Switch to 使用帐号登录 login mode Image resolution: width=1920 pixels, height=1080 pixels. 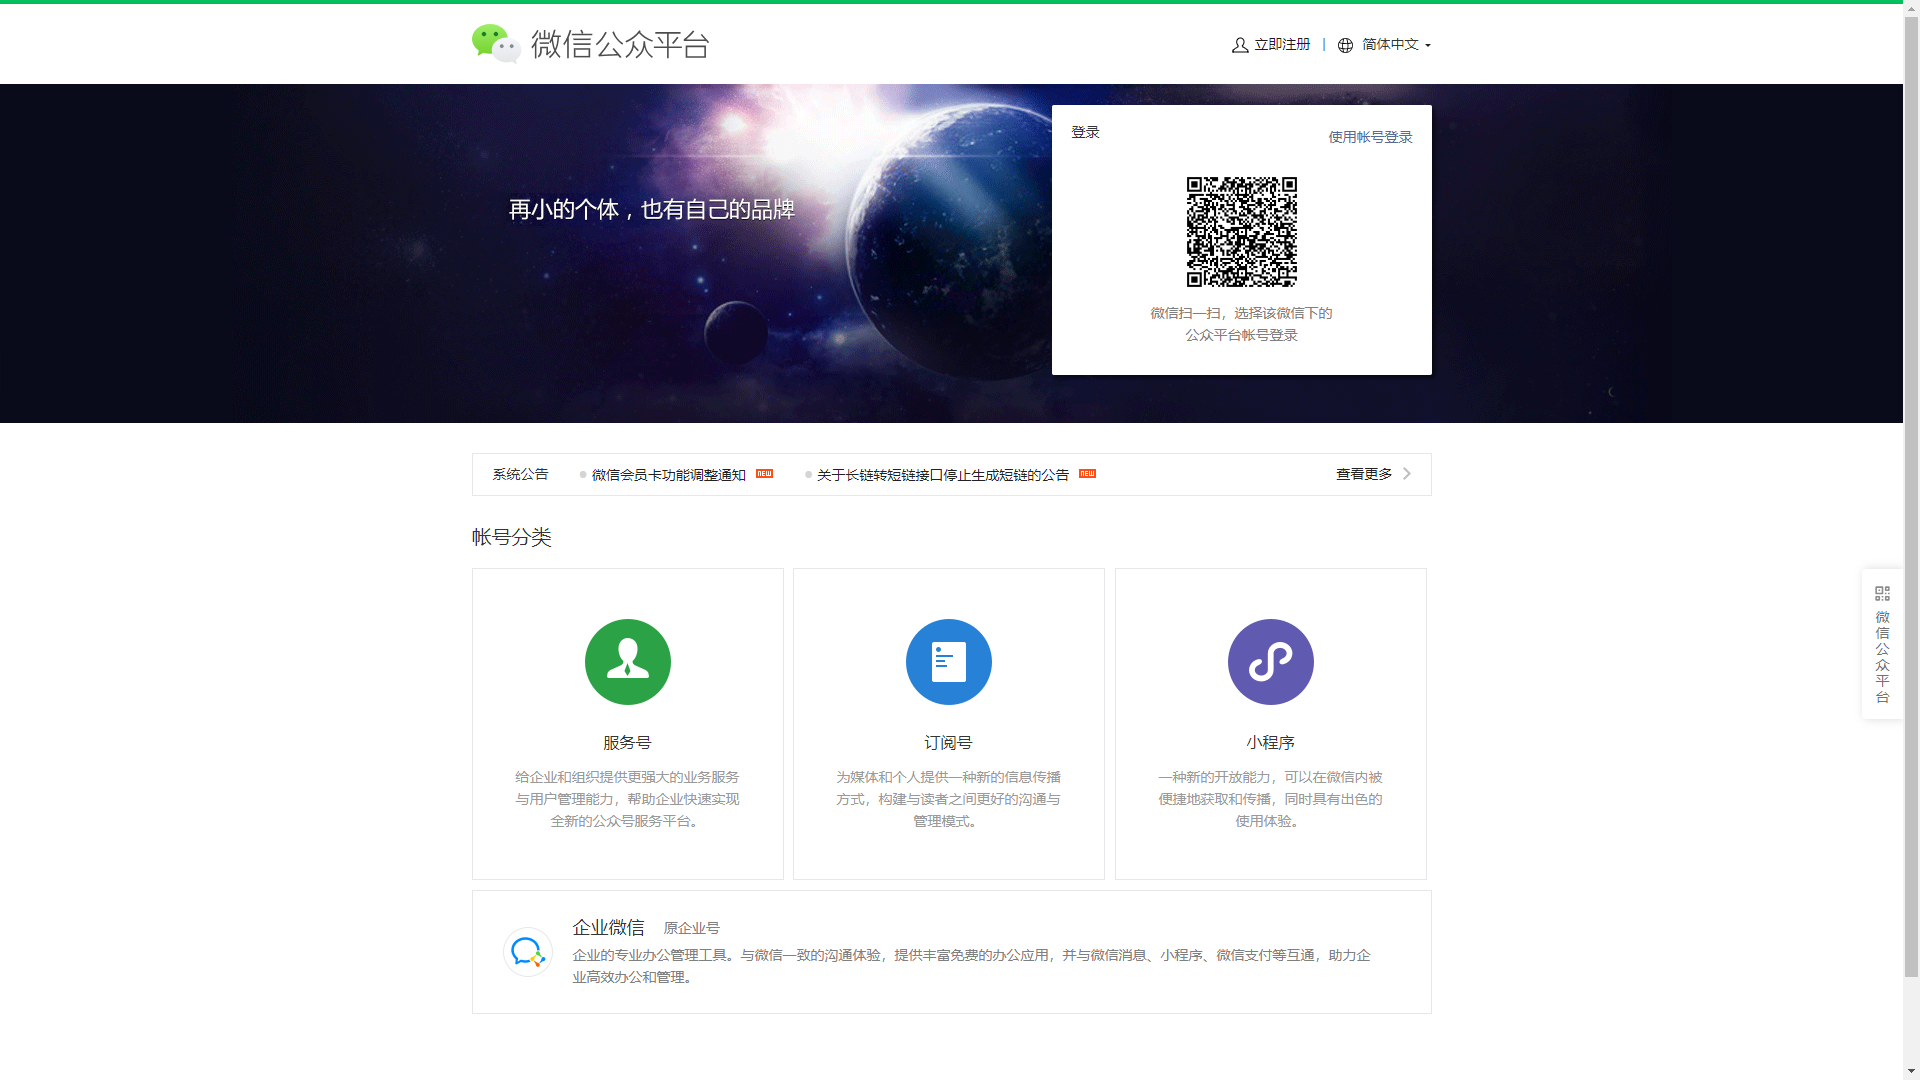tap(1370, 137)
